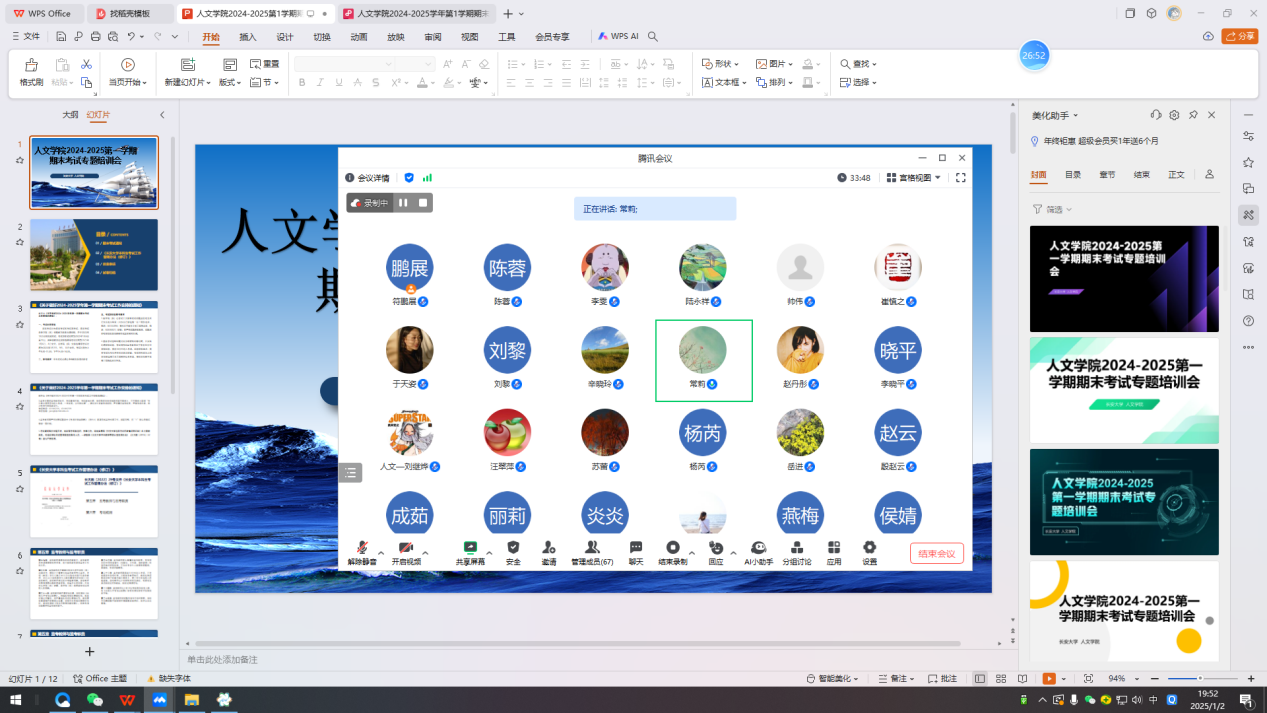The image size is (1267, 713).
Task: Click 会议详情 meeting details
Action: click(x=367, y=178)
